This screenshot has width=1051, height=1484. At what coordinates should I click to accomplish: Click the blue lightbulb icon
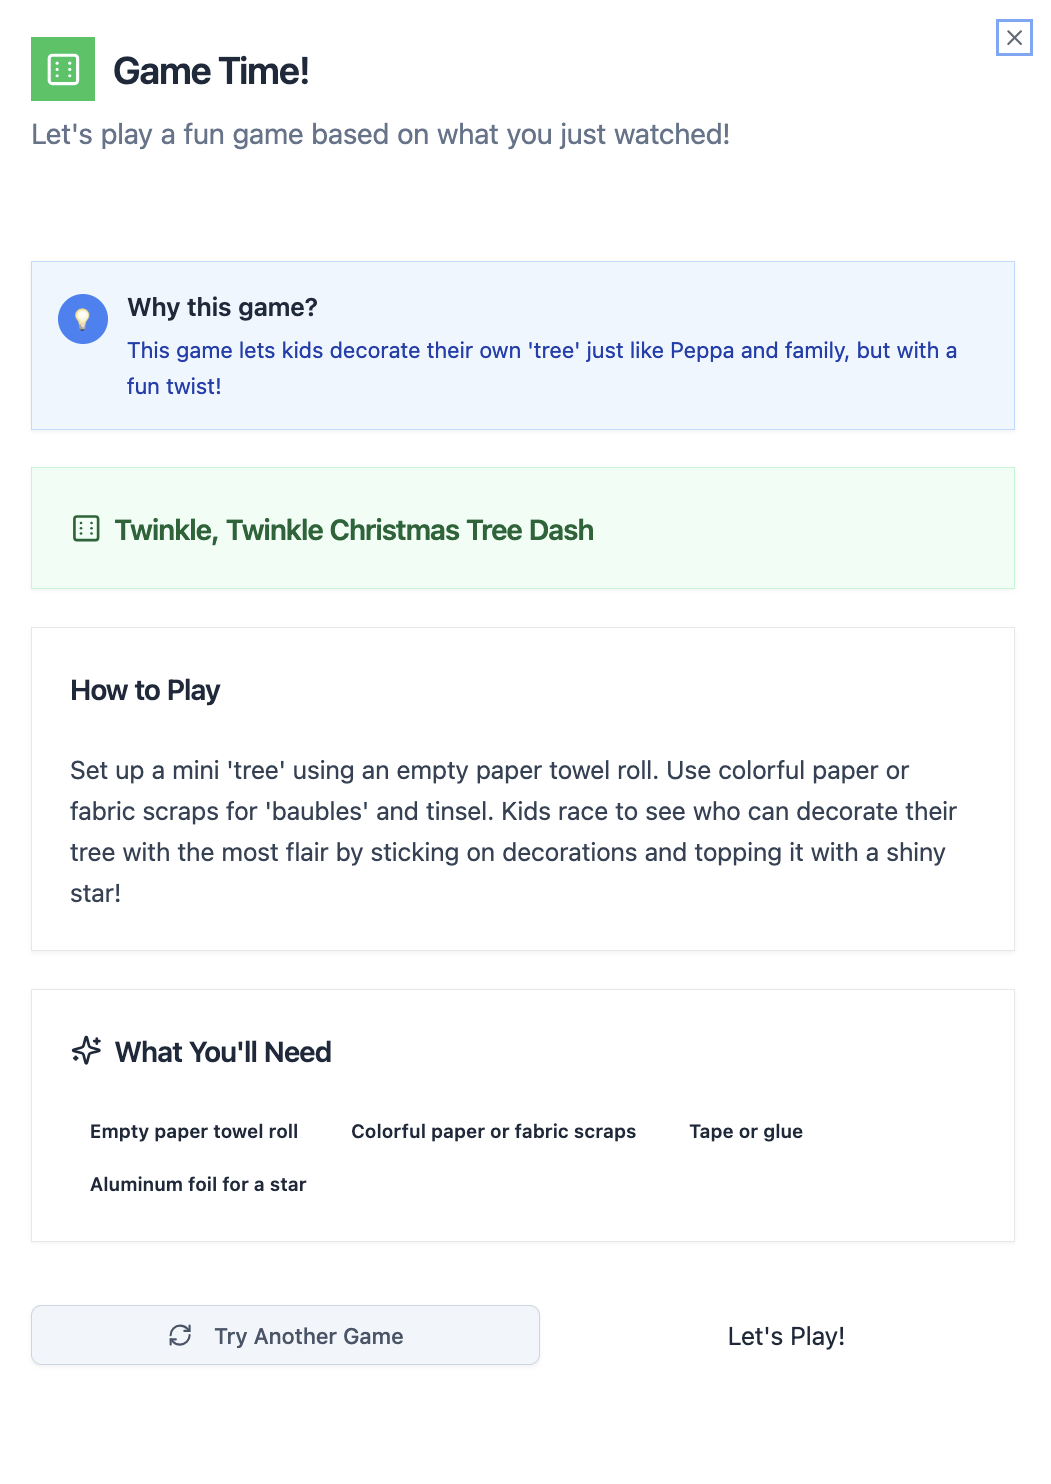coord(83,319)
